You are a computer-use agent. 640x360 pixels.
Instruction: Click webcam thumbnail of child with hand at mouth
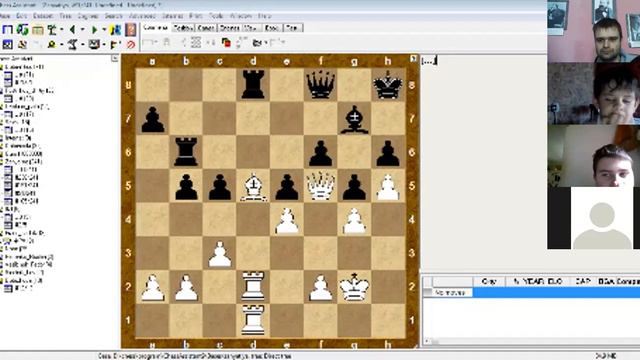tap(593, 93)
